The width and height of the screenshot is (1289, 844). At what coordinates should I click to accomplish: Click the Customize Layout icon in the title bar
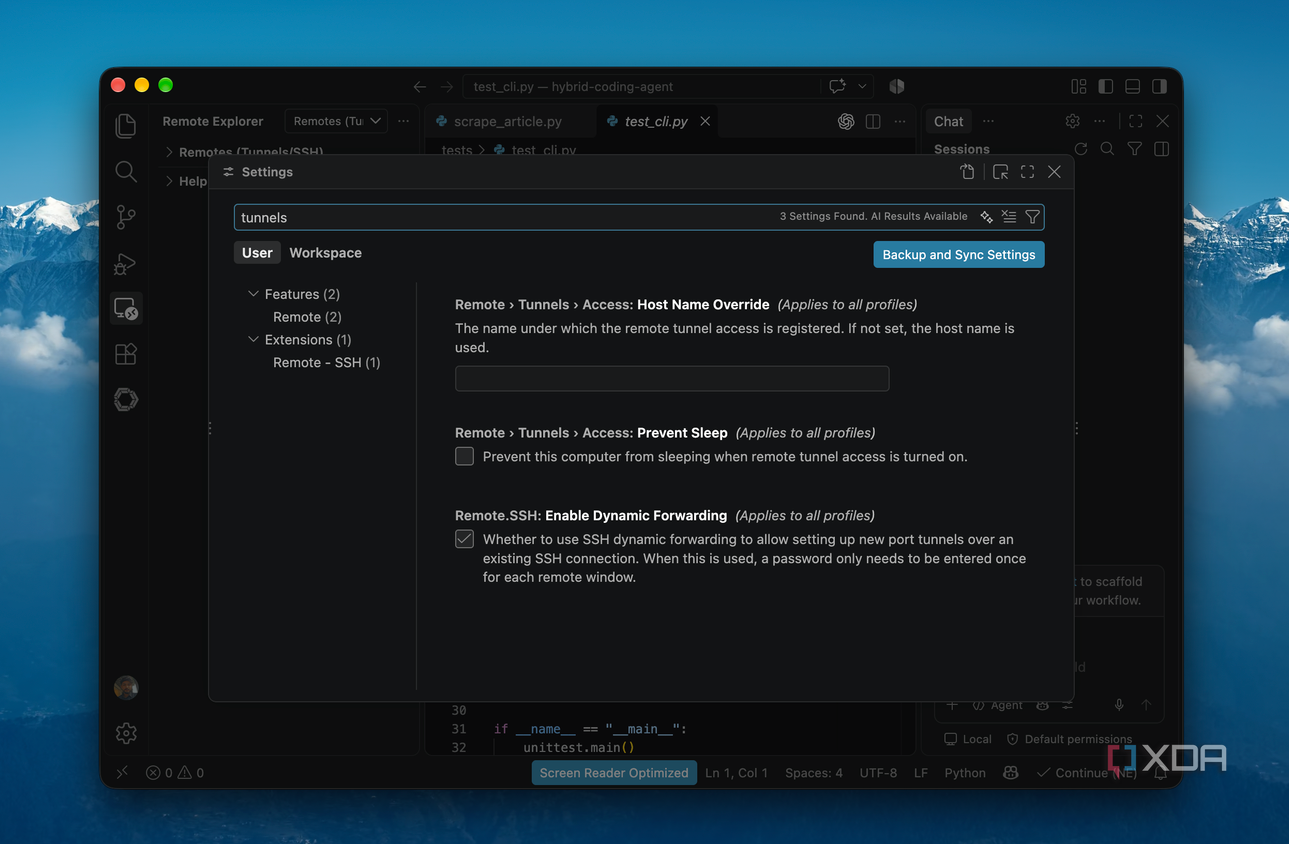tap(1078, 87)
